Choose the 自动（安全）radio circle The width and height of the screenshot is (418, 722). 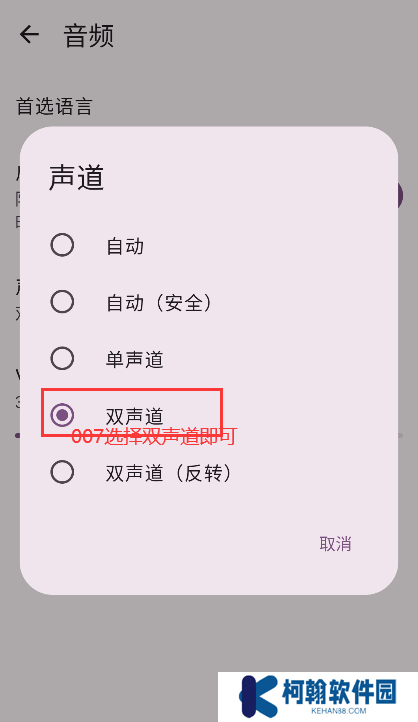(x=62, y=302)
